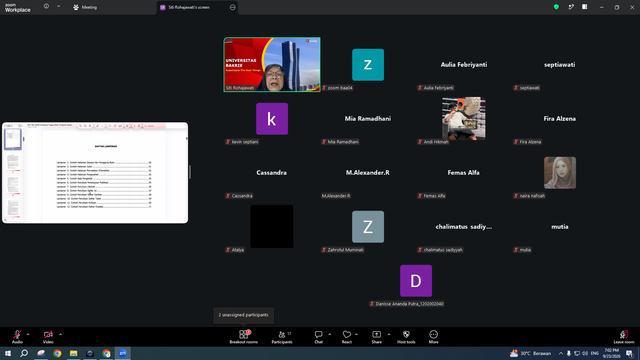The width and height of the screenshot is (640, 360).
Task: Click Aulia Febriyanti participant name
Action: (464, 64)
